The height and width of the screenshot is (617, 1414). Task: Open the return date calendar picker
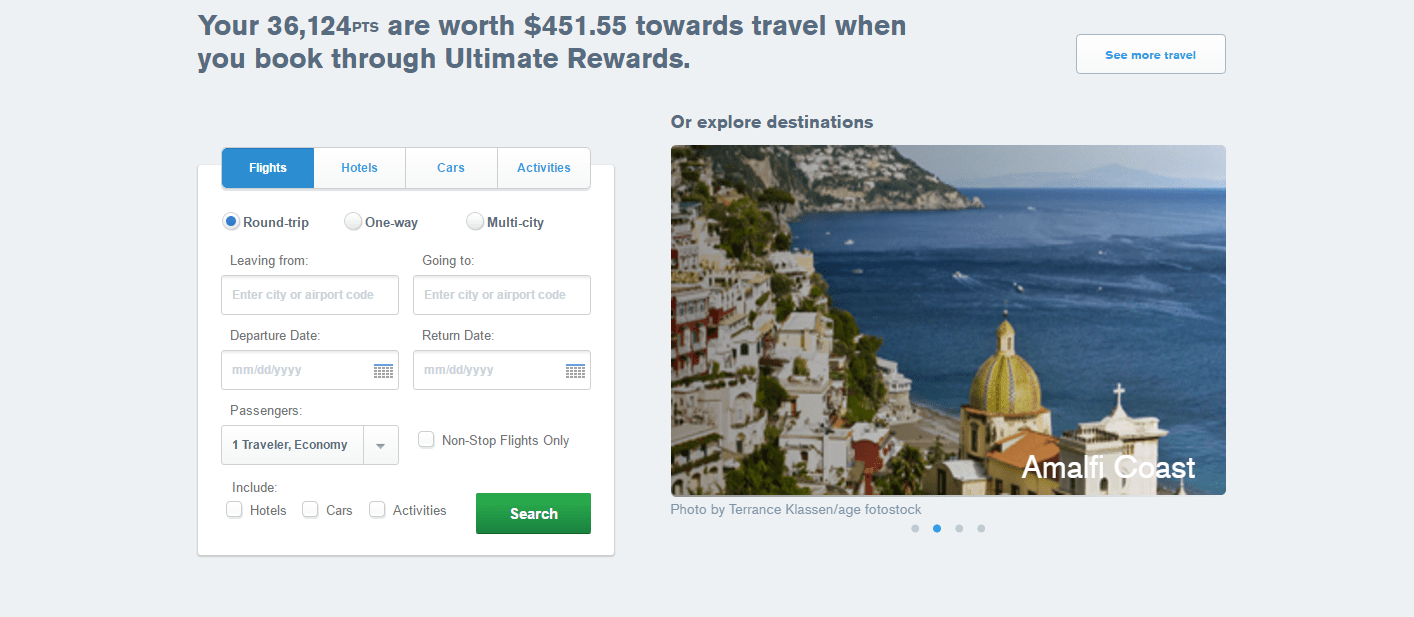(575, 370)
